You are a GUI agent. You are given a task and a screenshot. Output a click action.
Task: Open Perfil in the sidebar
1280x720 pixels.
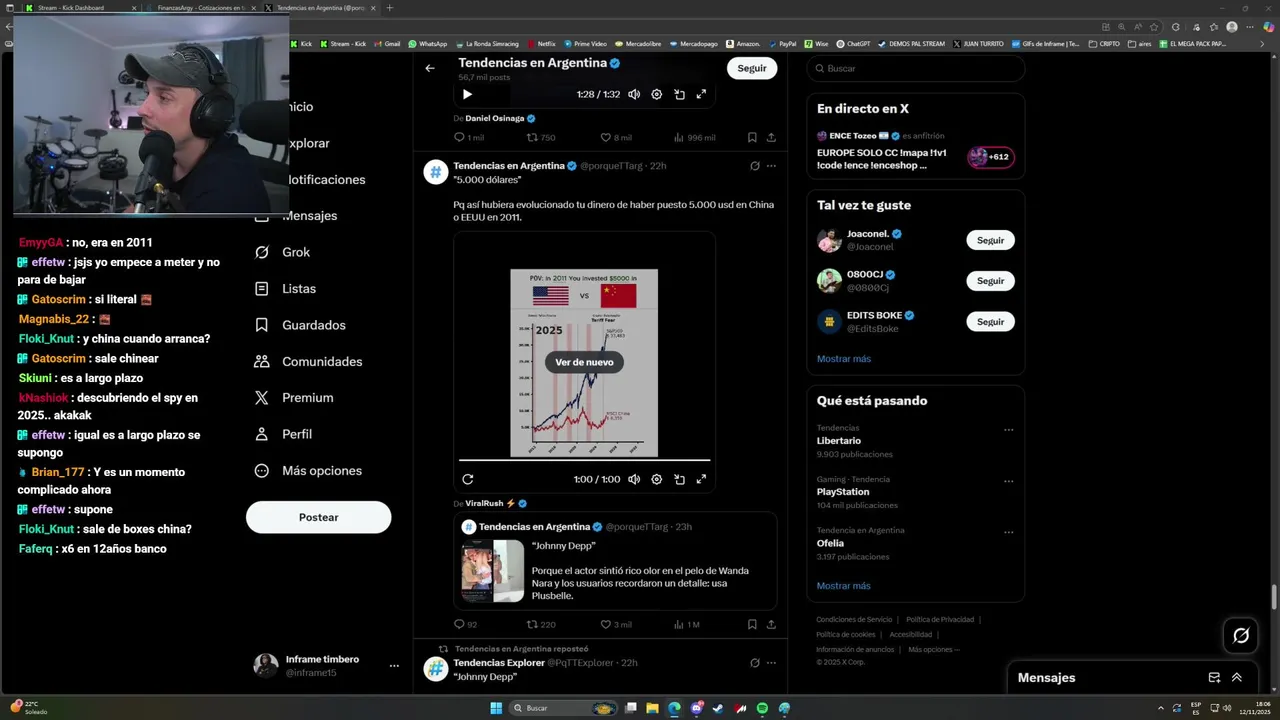(283, 434)
